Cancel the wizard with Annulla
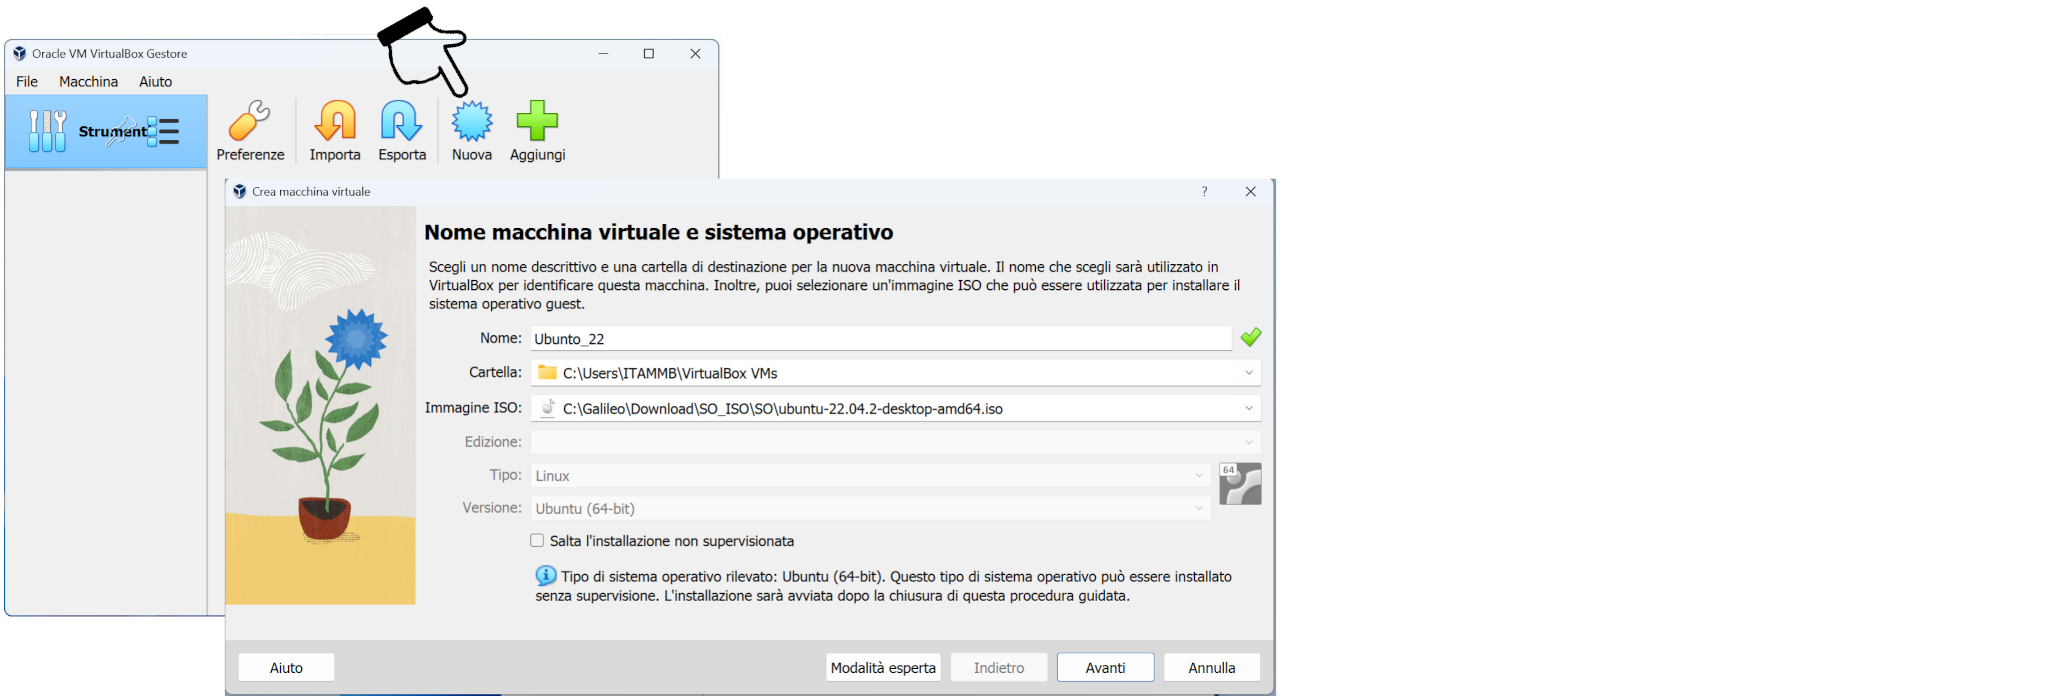 coord(1211,667)
